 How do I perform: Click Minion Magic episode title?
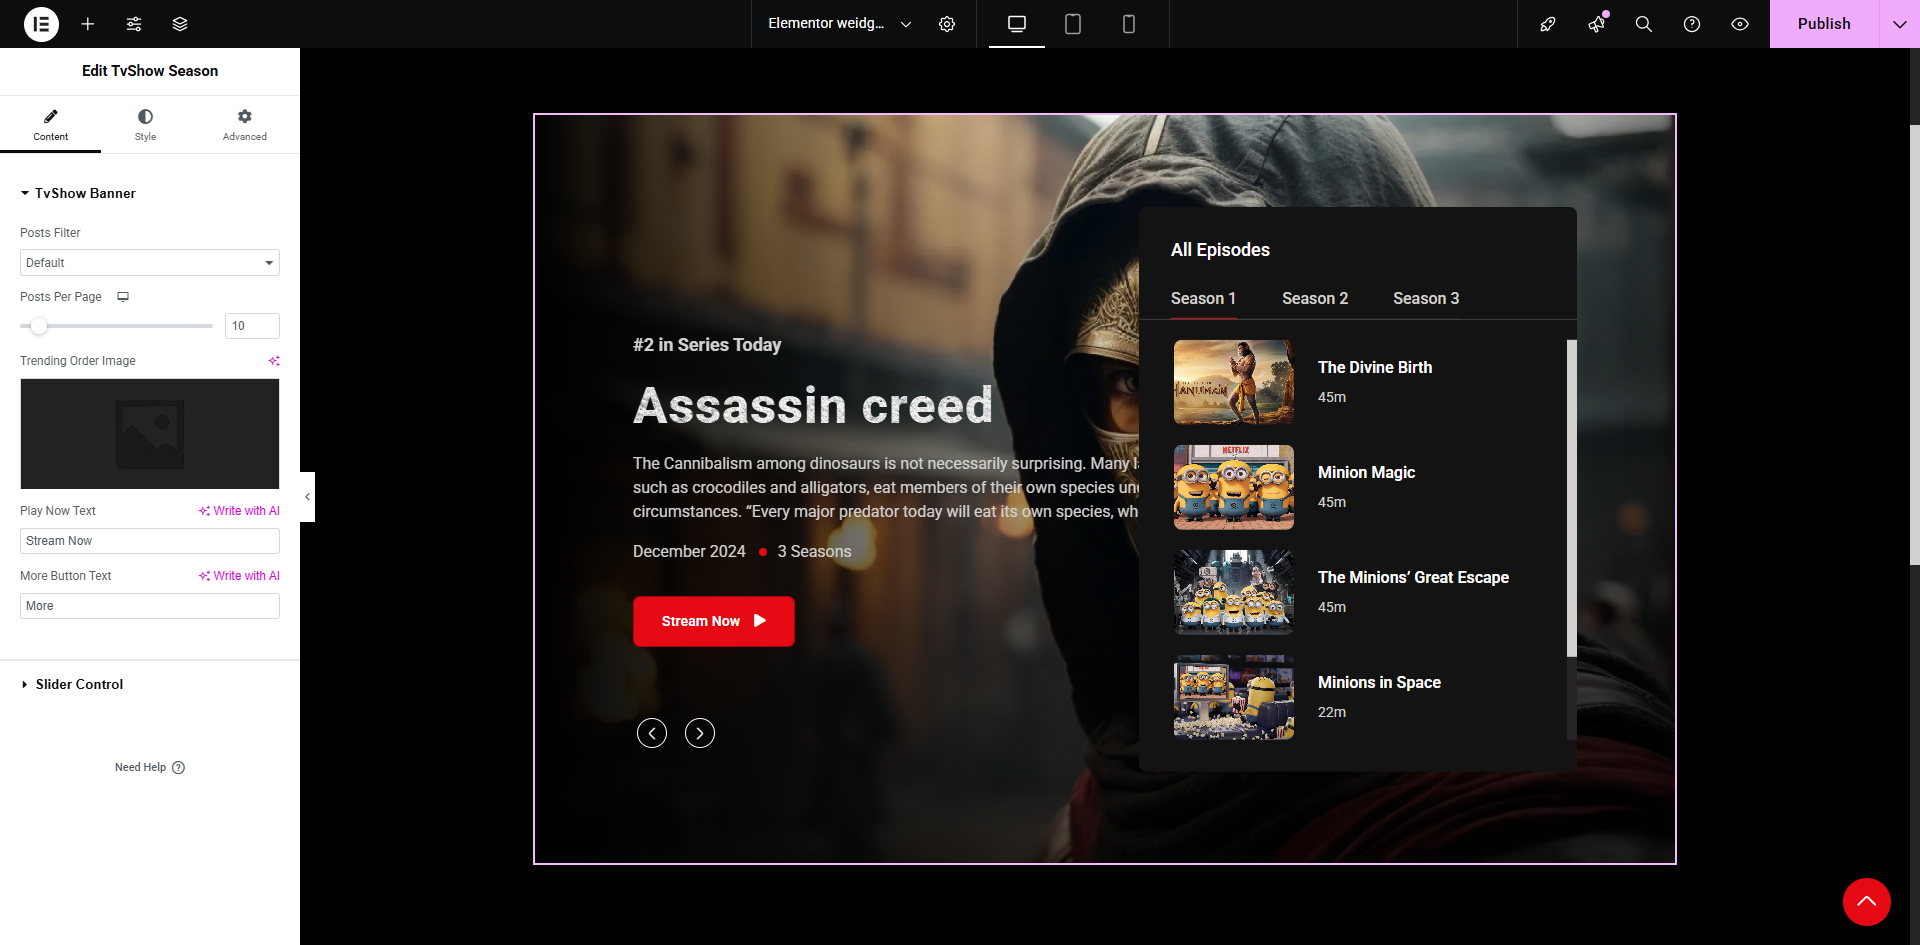pyautogui.click(x=1366, y=472)
